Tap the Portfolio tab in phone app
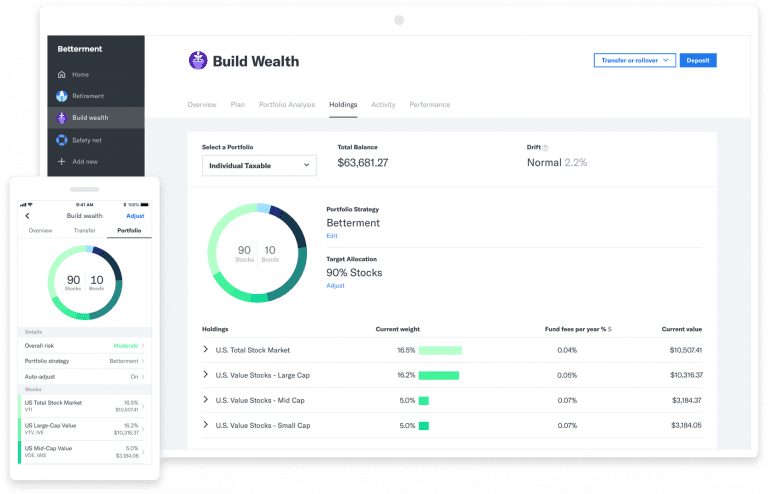The image size is (768, 494). click(x=129, y=230)
